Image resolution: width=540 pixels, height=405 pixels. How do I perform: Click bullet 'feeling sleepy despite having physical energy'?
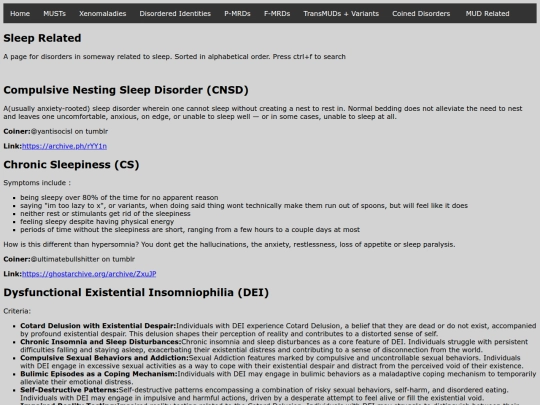[97, 221]
